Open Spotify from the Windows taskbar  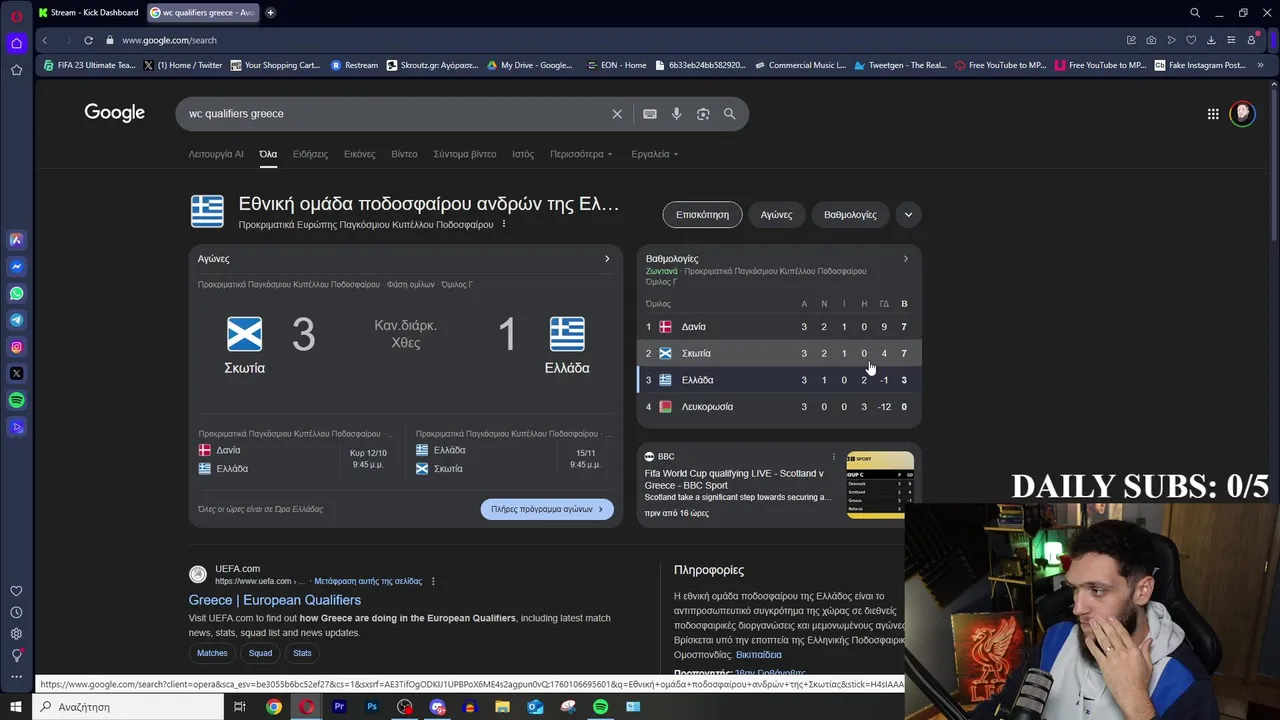coord(600,707)
